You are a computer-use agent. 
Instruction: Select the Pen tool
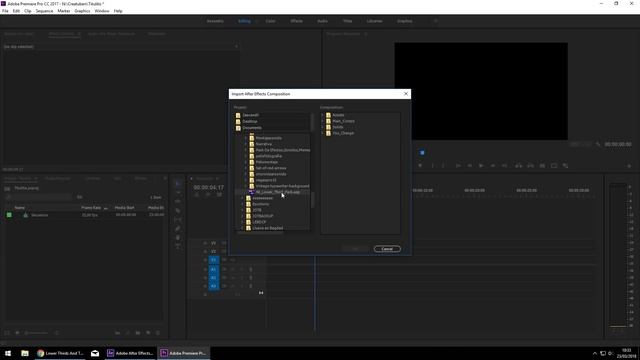tap(178, 229)
